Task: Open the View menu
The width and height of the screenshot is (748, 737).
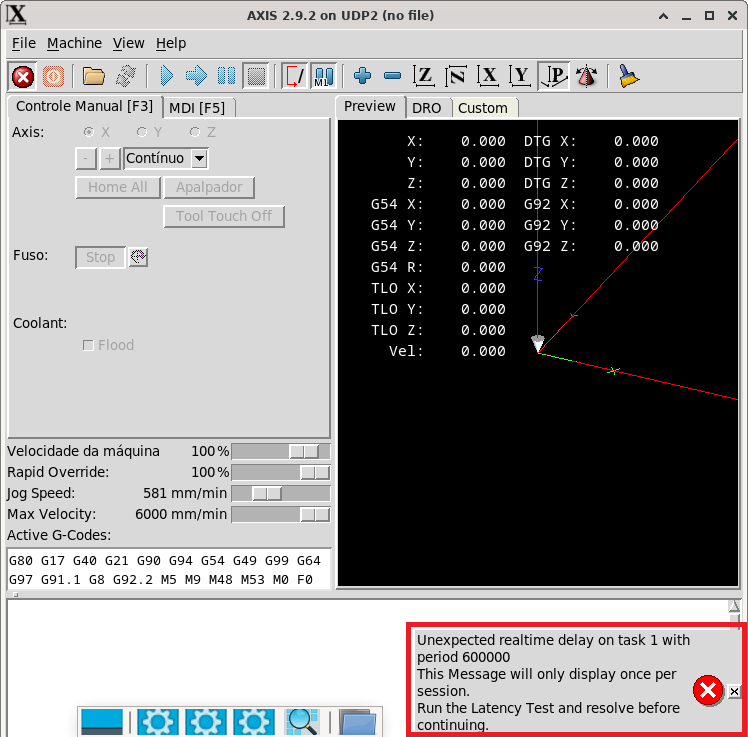Action: coord(128,43)
